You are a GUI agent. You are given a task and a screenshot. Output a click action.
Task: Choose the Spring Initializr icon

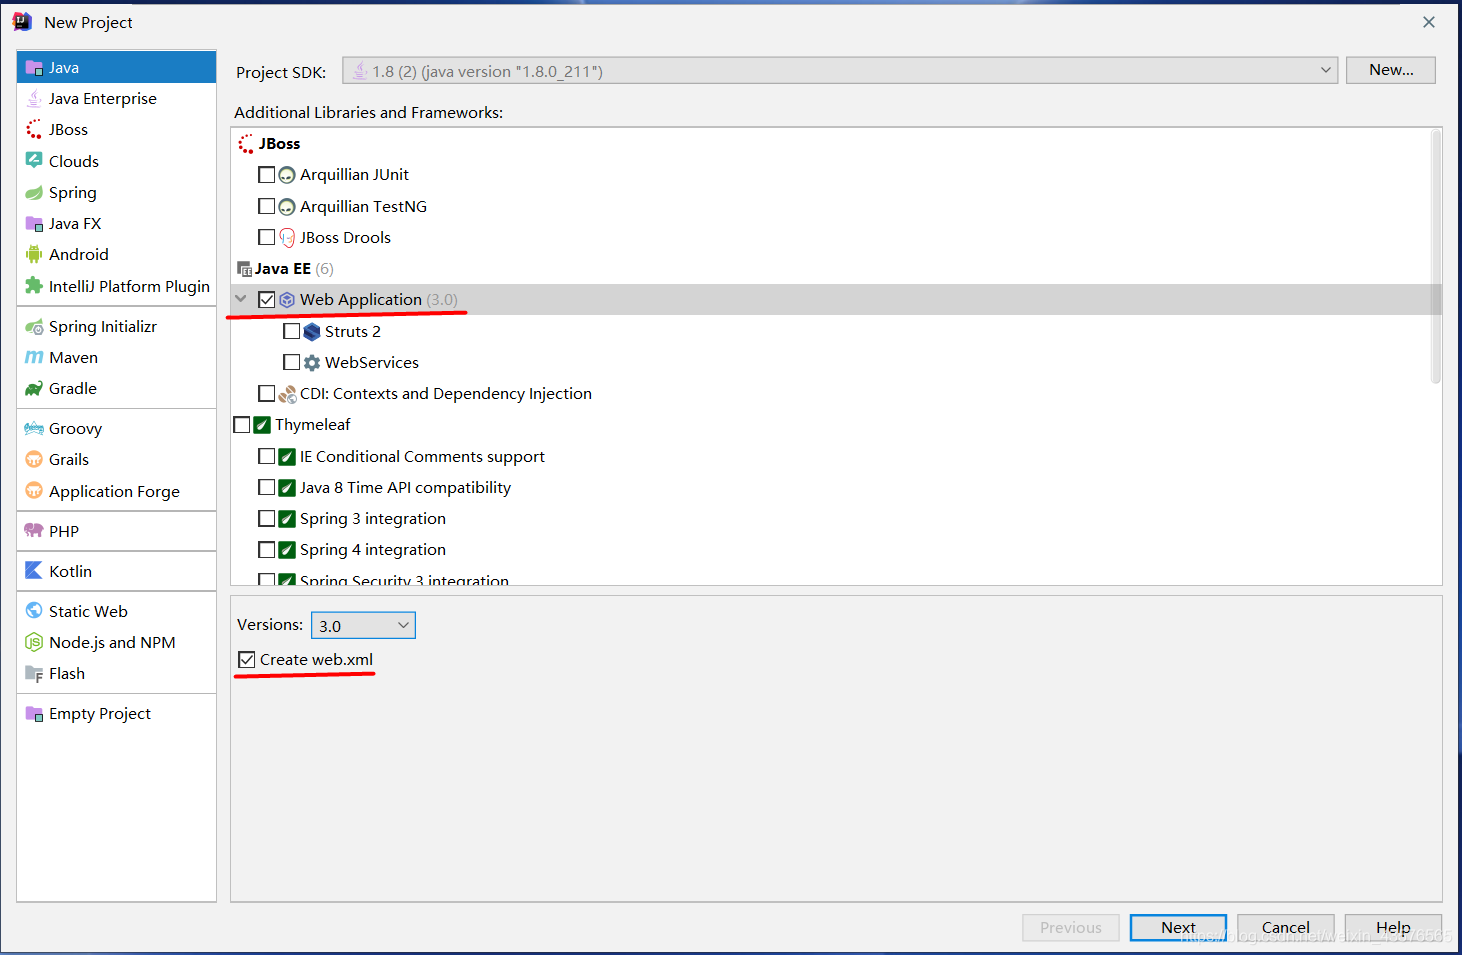point(34,326)
